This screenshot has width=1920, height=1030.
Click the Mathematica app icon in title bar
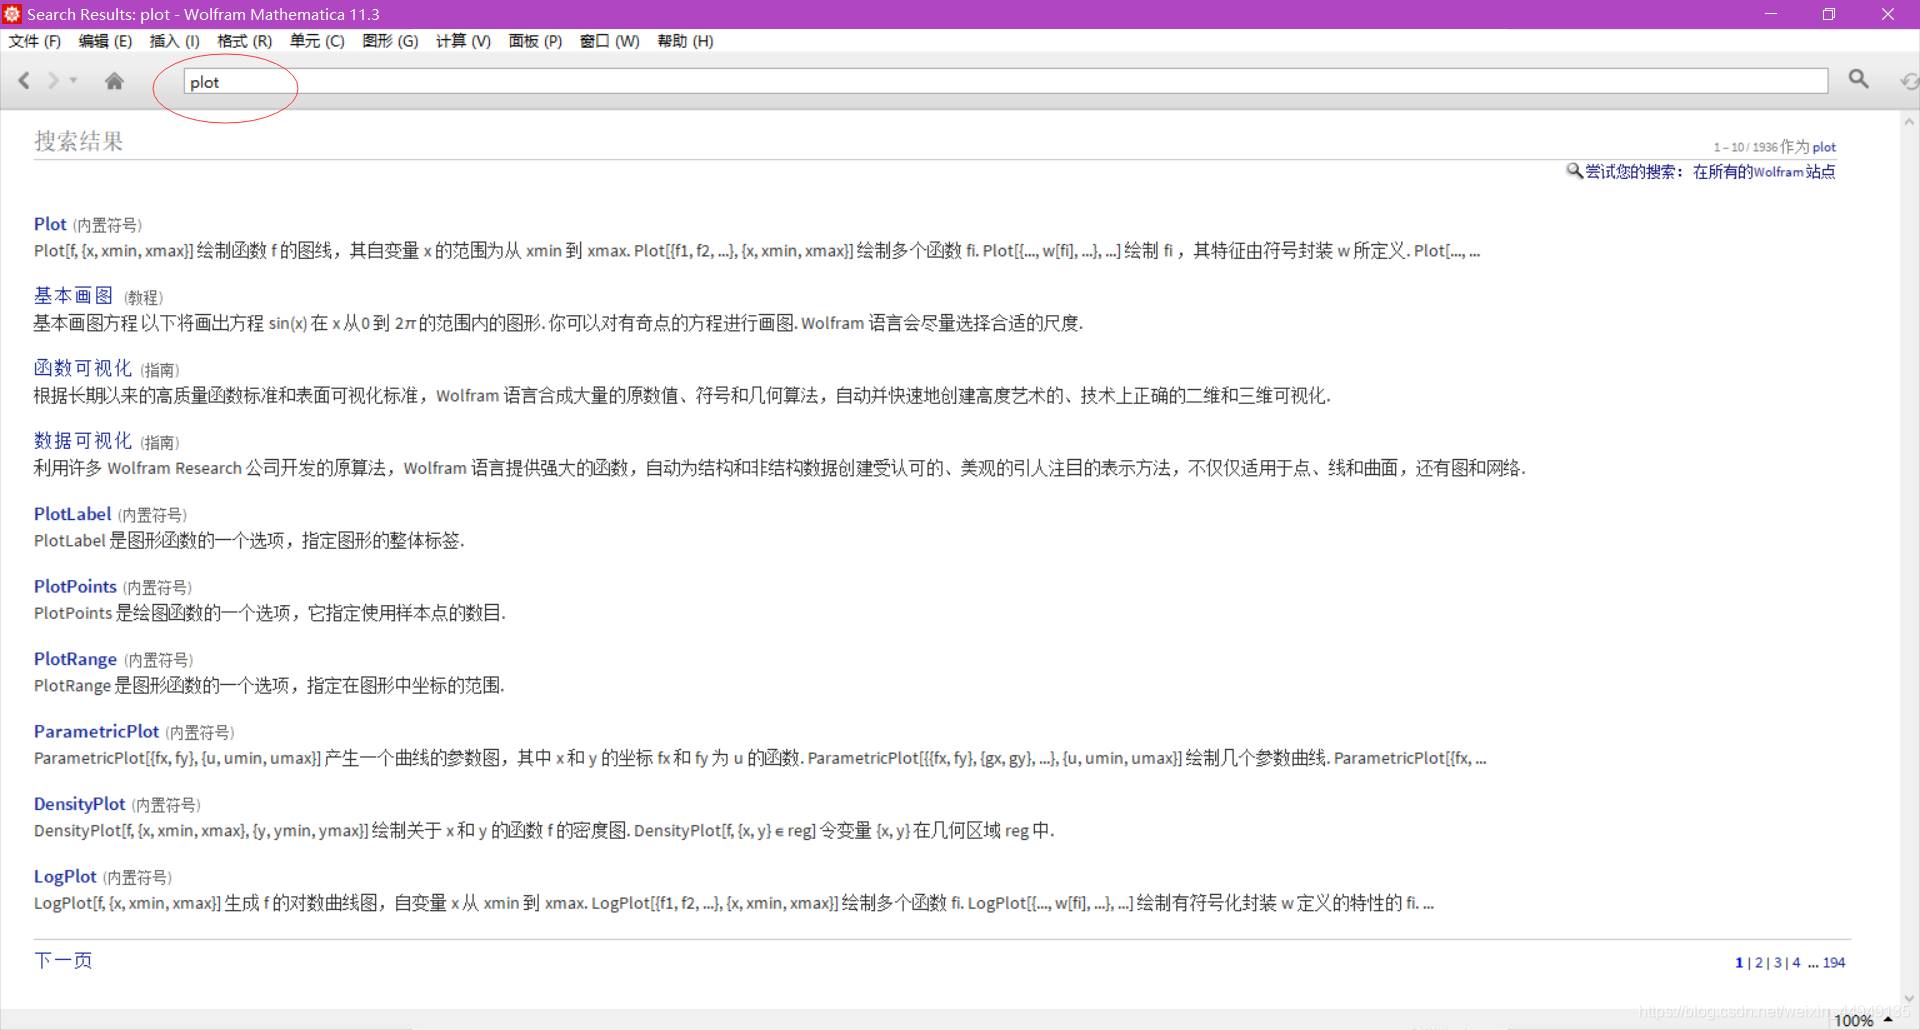click(x=12, y=14)
